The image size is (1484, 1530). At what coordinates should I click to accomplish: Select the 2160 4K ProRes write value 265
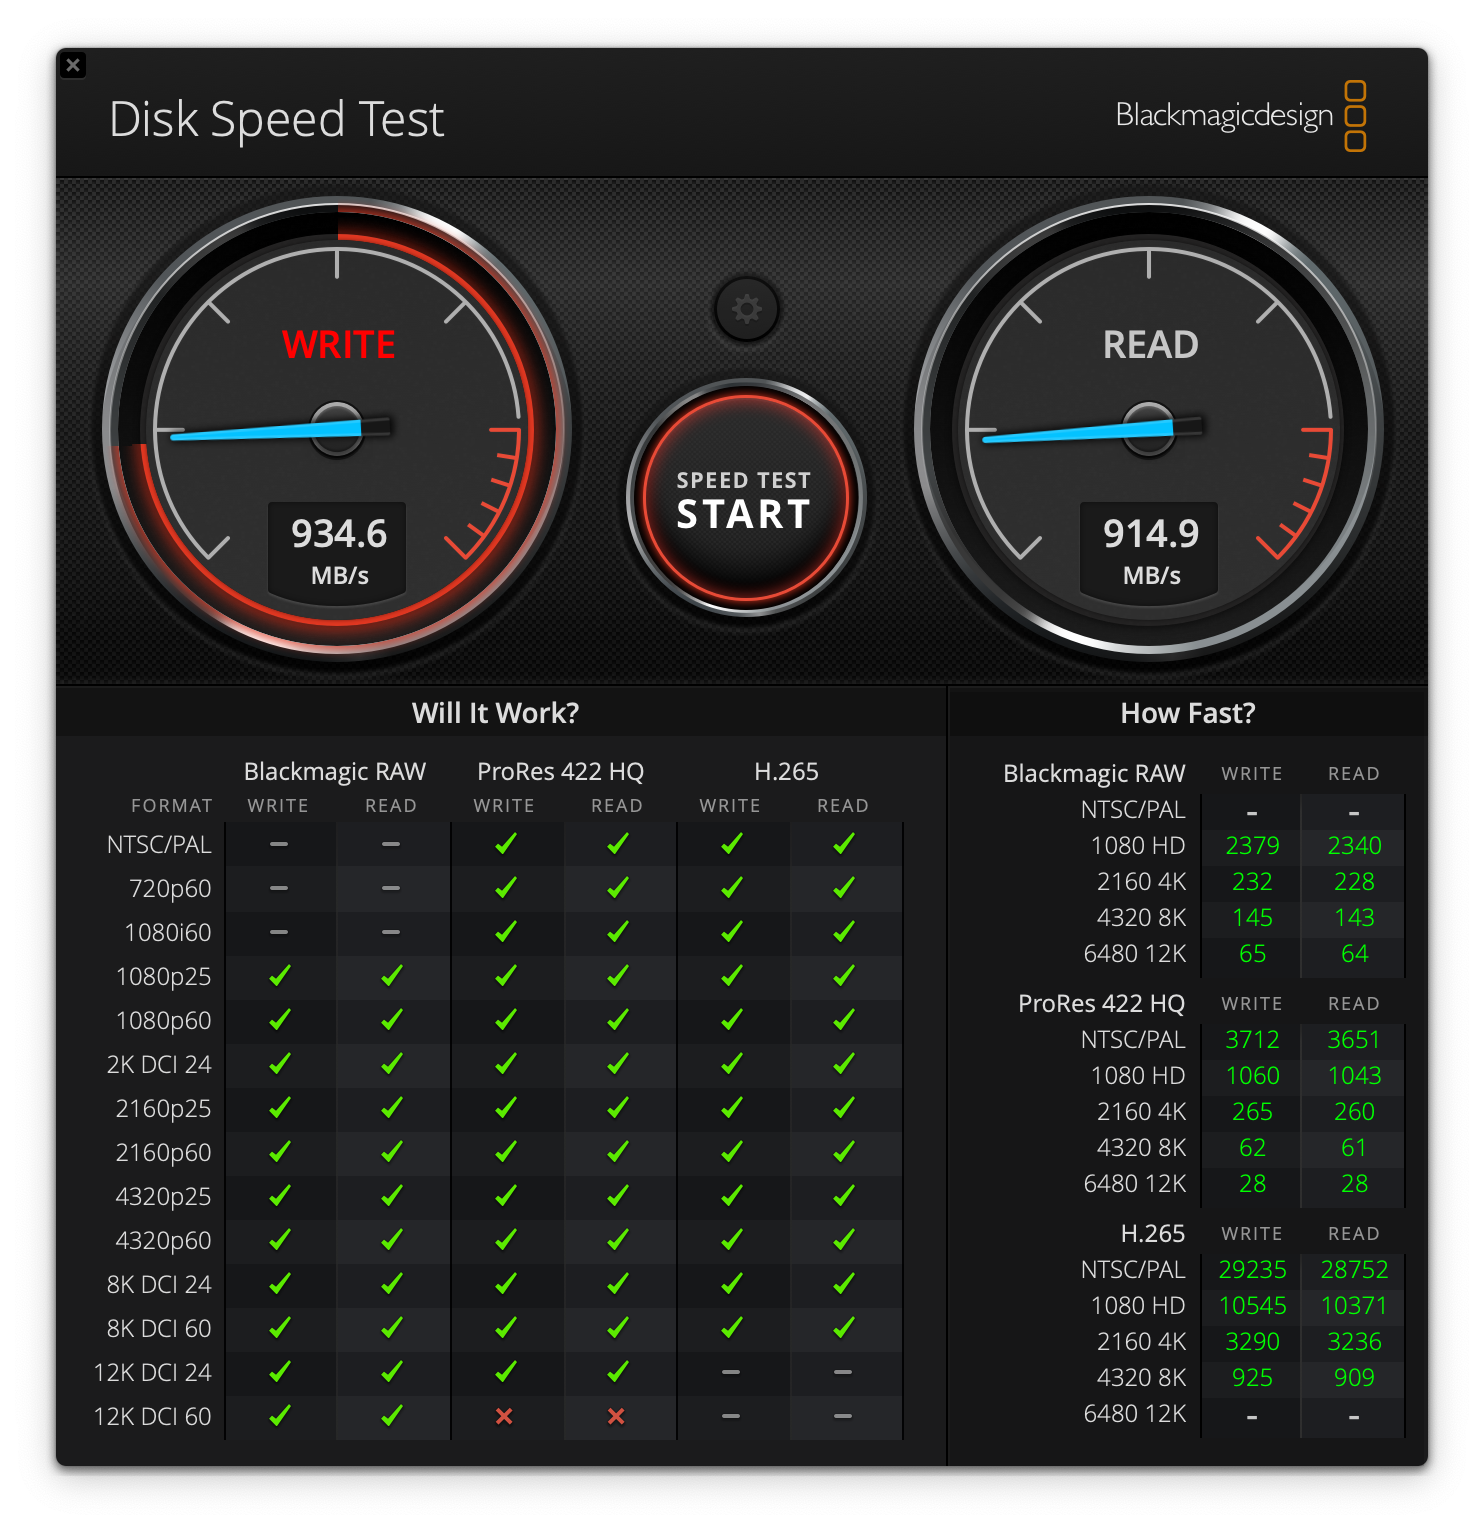1251,1111
